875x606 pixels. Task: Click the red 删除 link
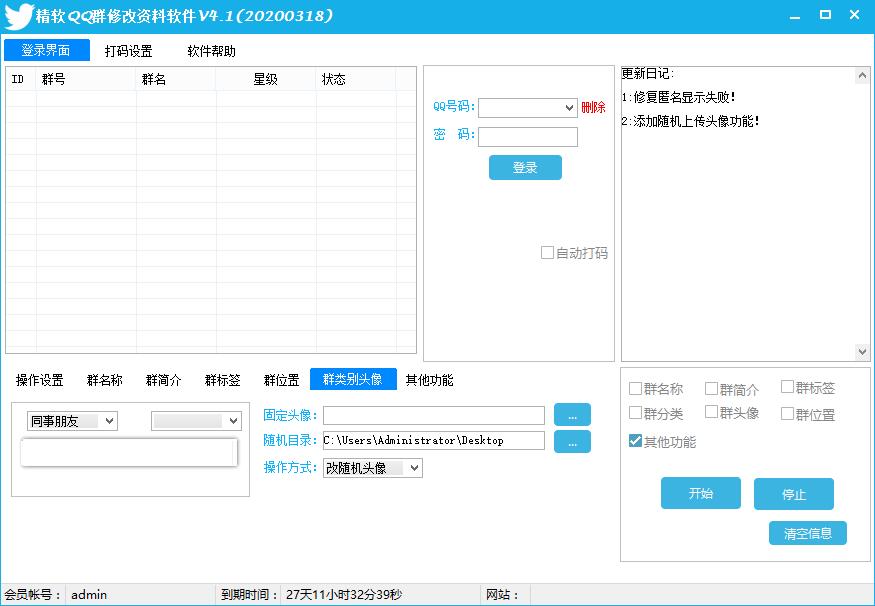pos(593,107)
